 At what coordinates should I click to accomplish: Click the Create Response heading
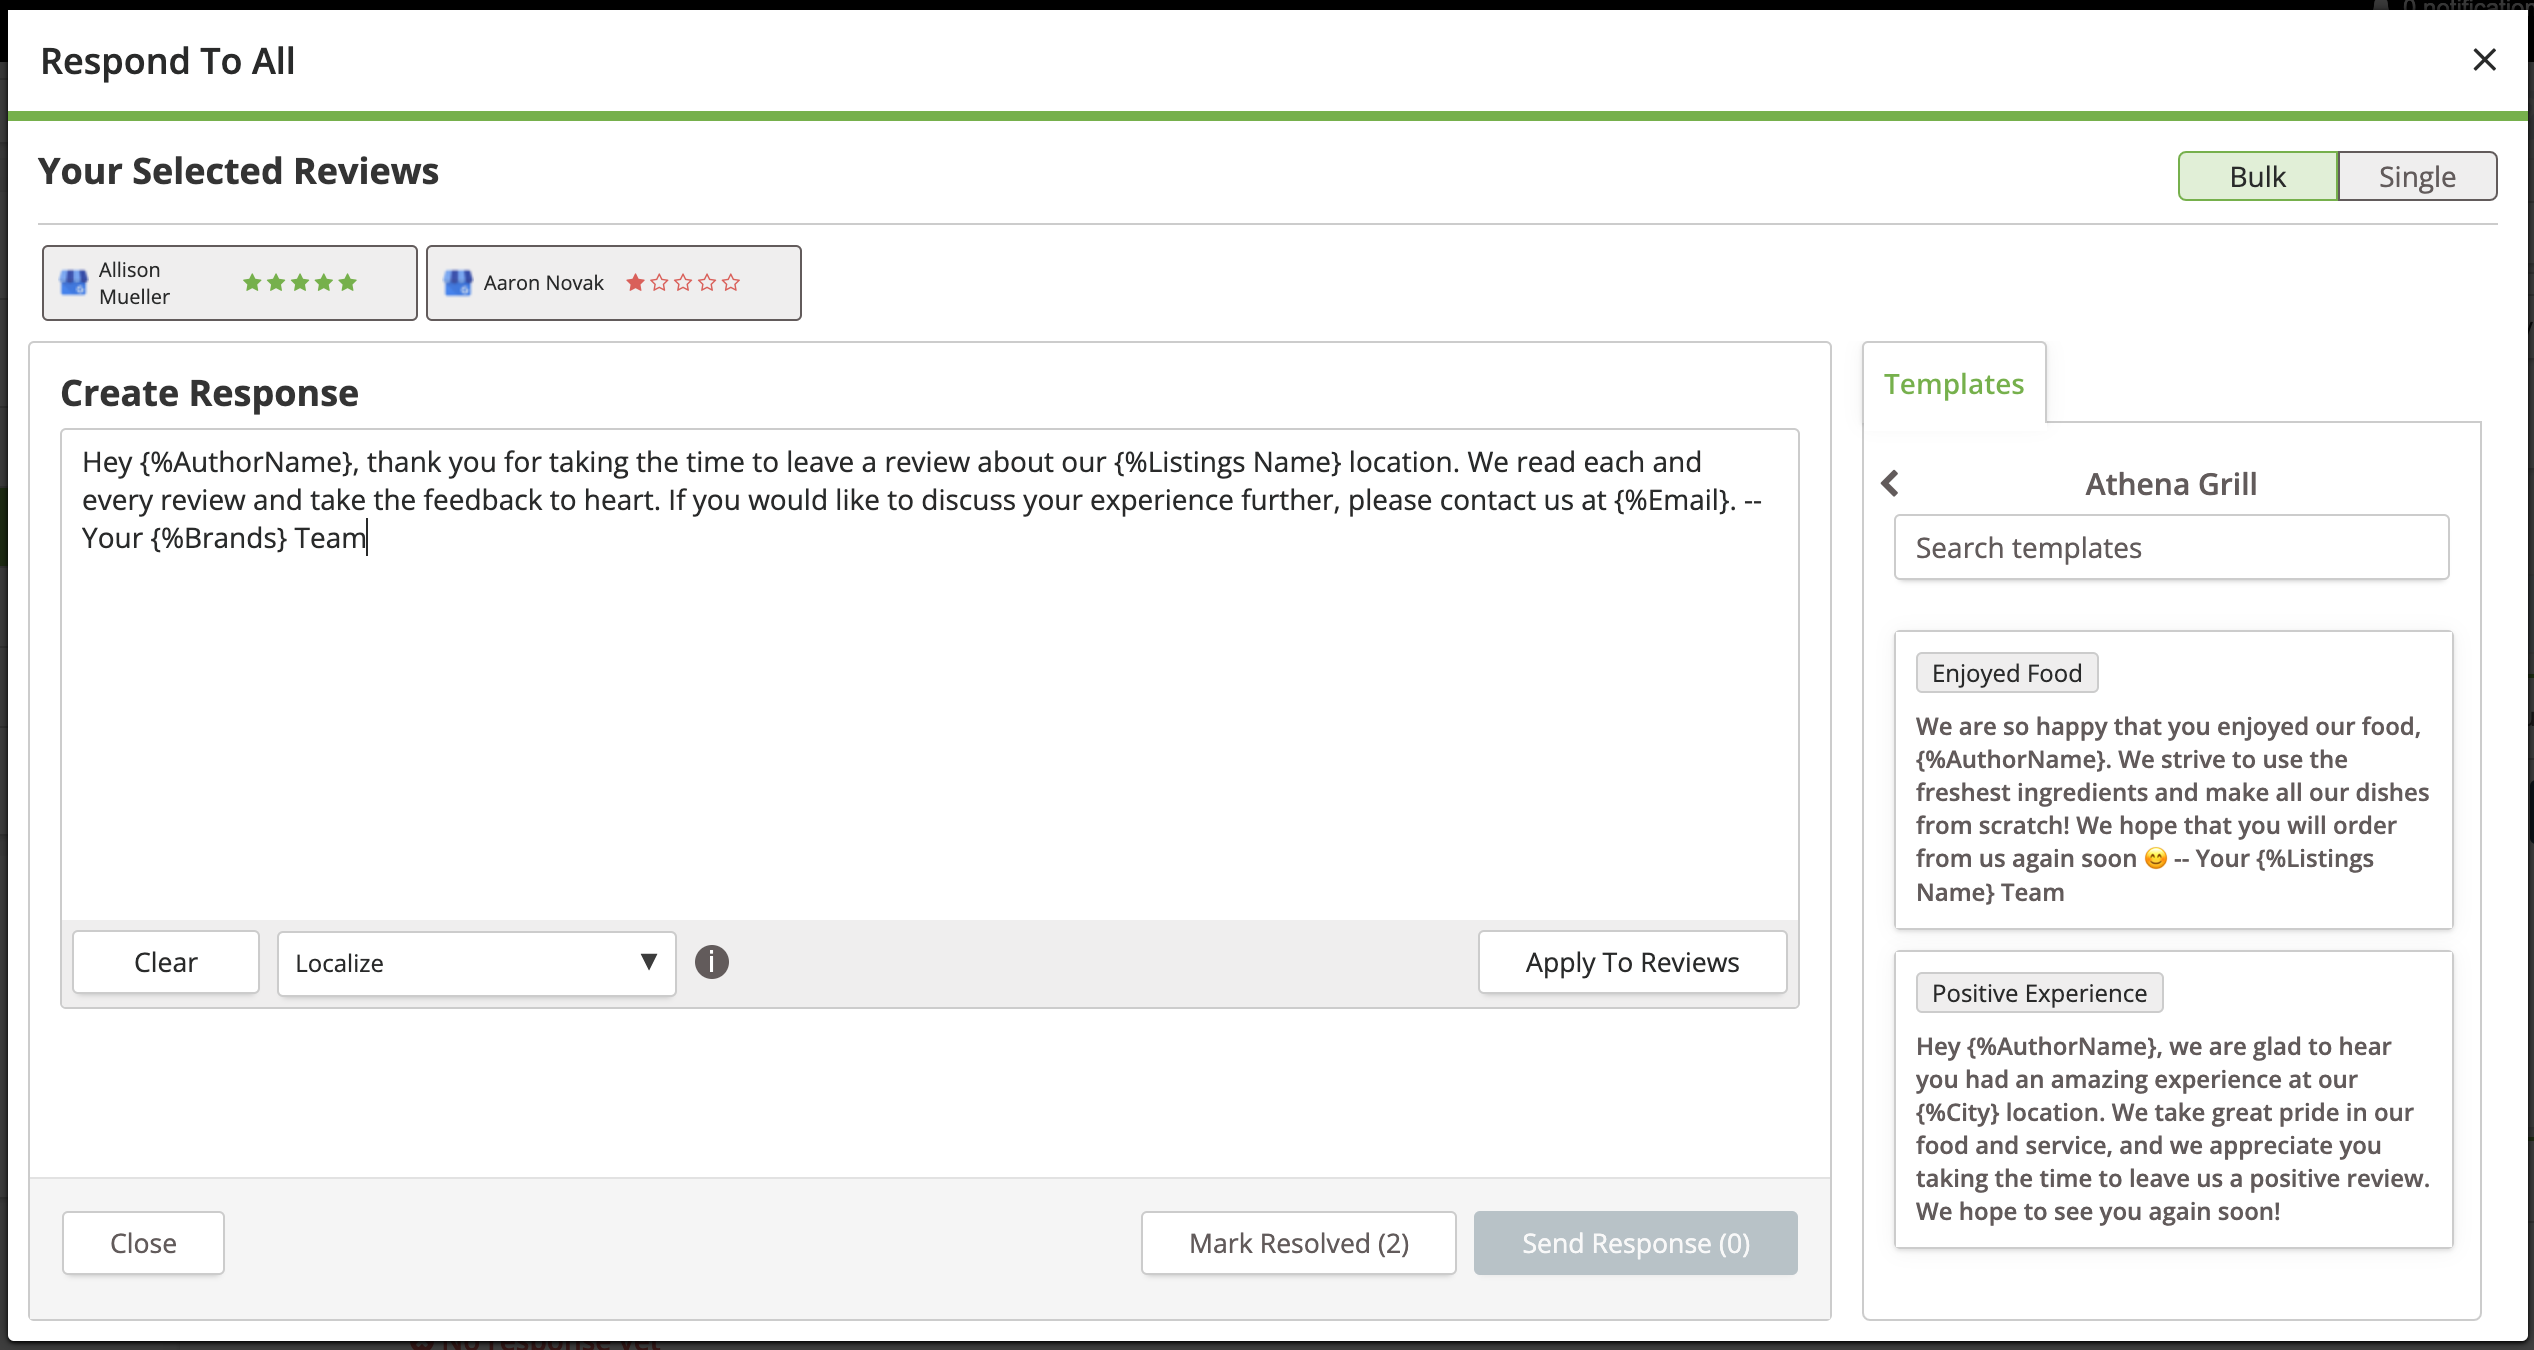click(210, 394)
